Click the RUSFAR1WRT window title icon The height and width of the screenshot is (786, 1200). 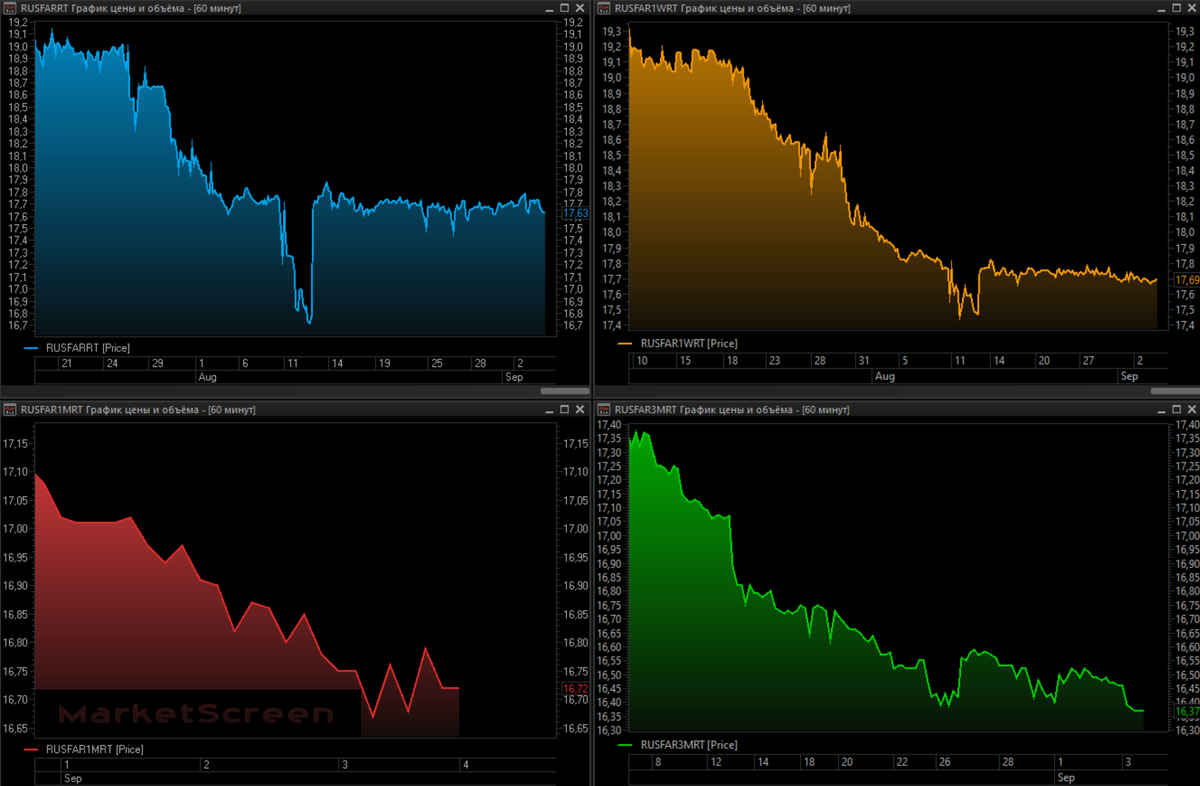(605, 7)
